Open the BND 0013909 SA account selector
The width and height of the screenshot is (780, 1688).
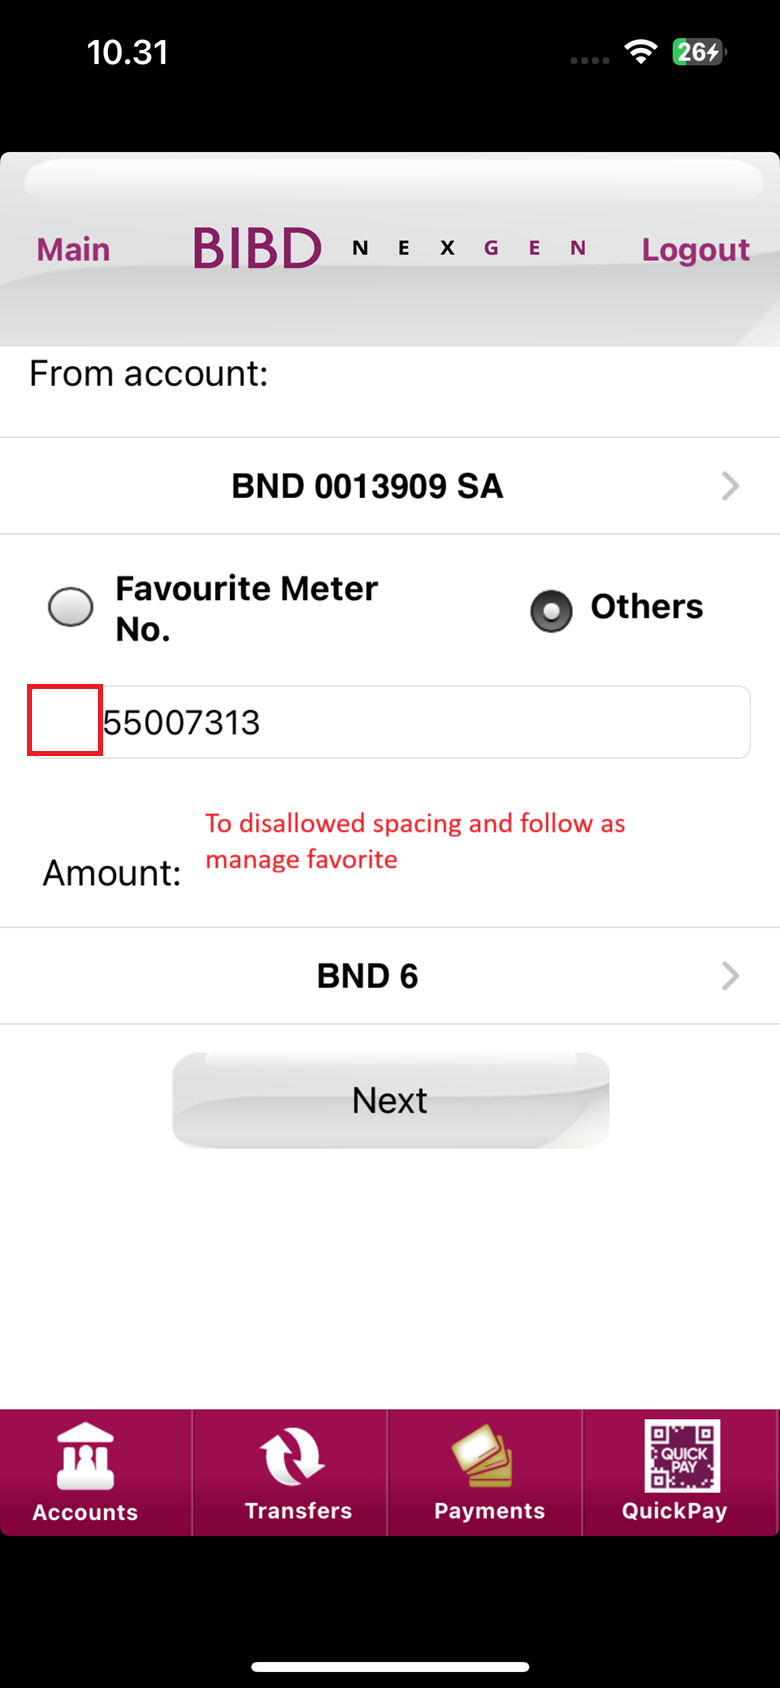[367, 486]
